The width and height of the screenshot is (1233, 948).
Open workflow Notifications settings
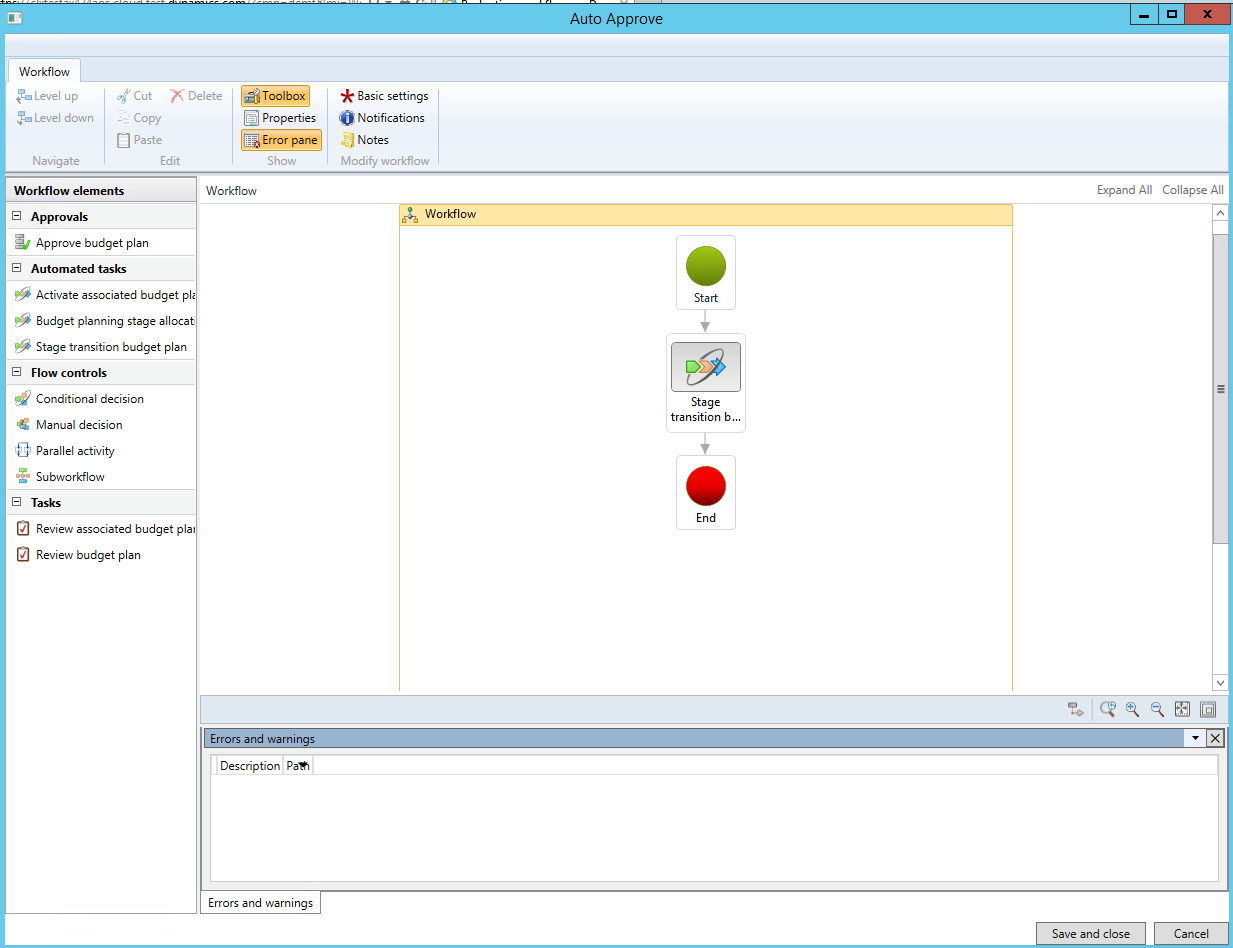tap(382, 118)
